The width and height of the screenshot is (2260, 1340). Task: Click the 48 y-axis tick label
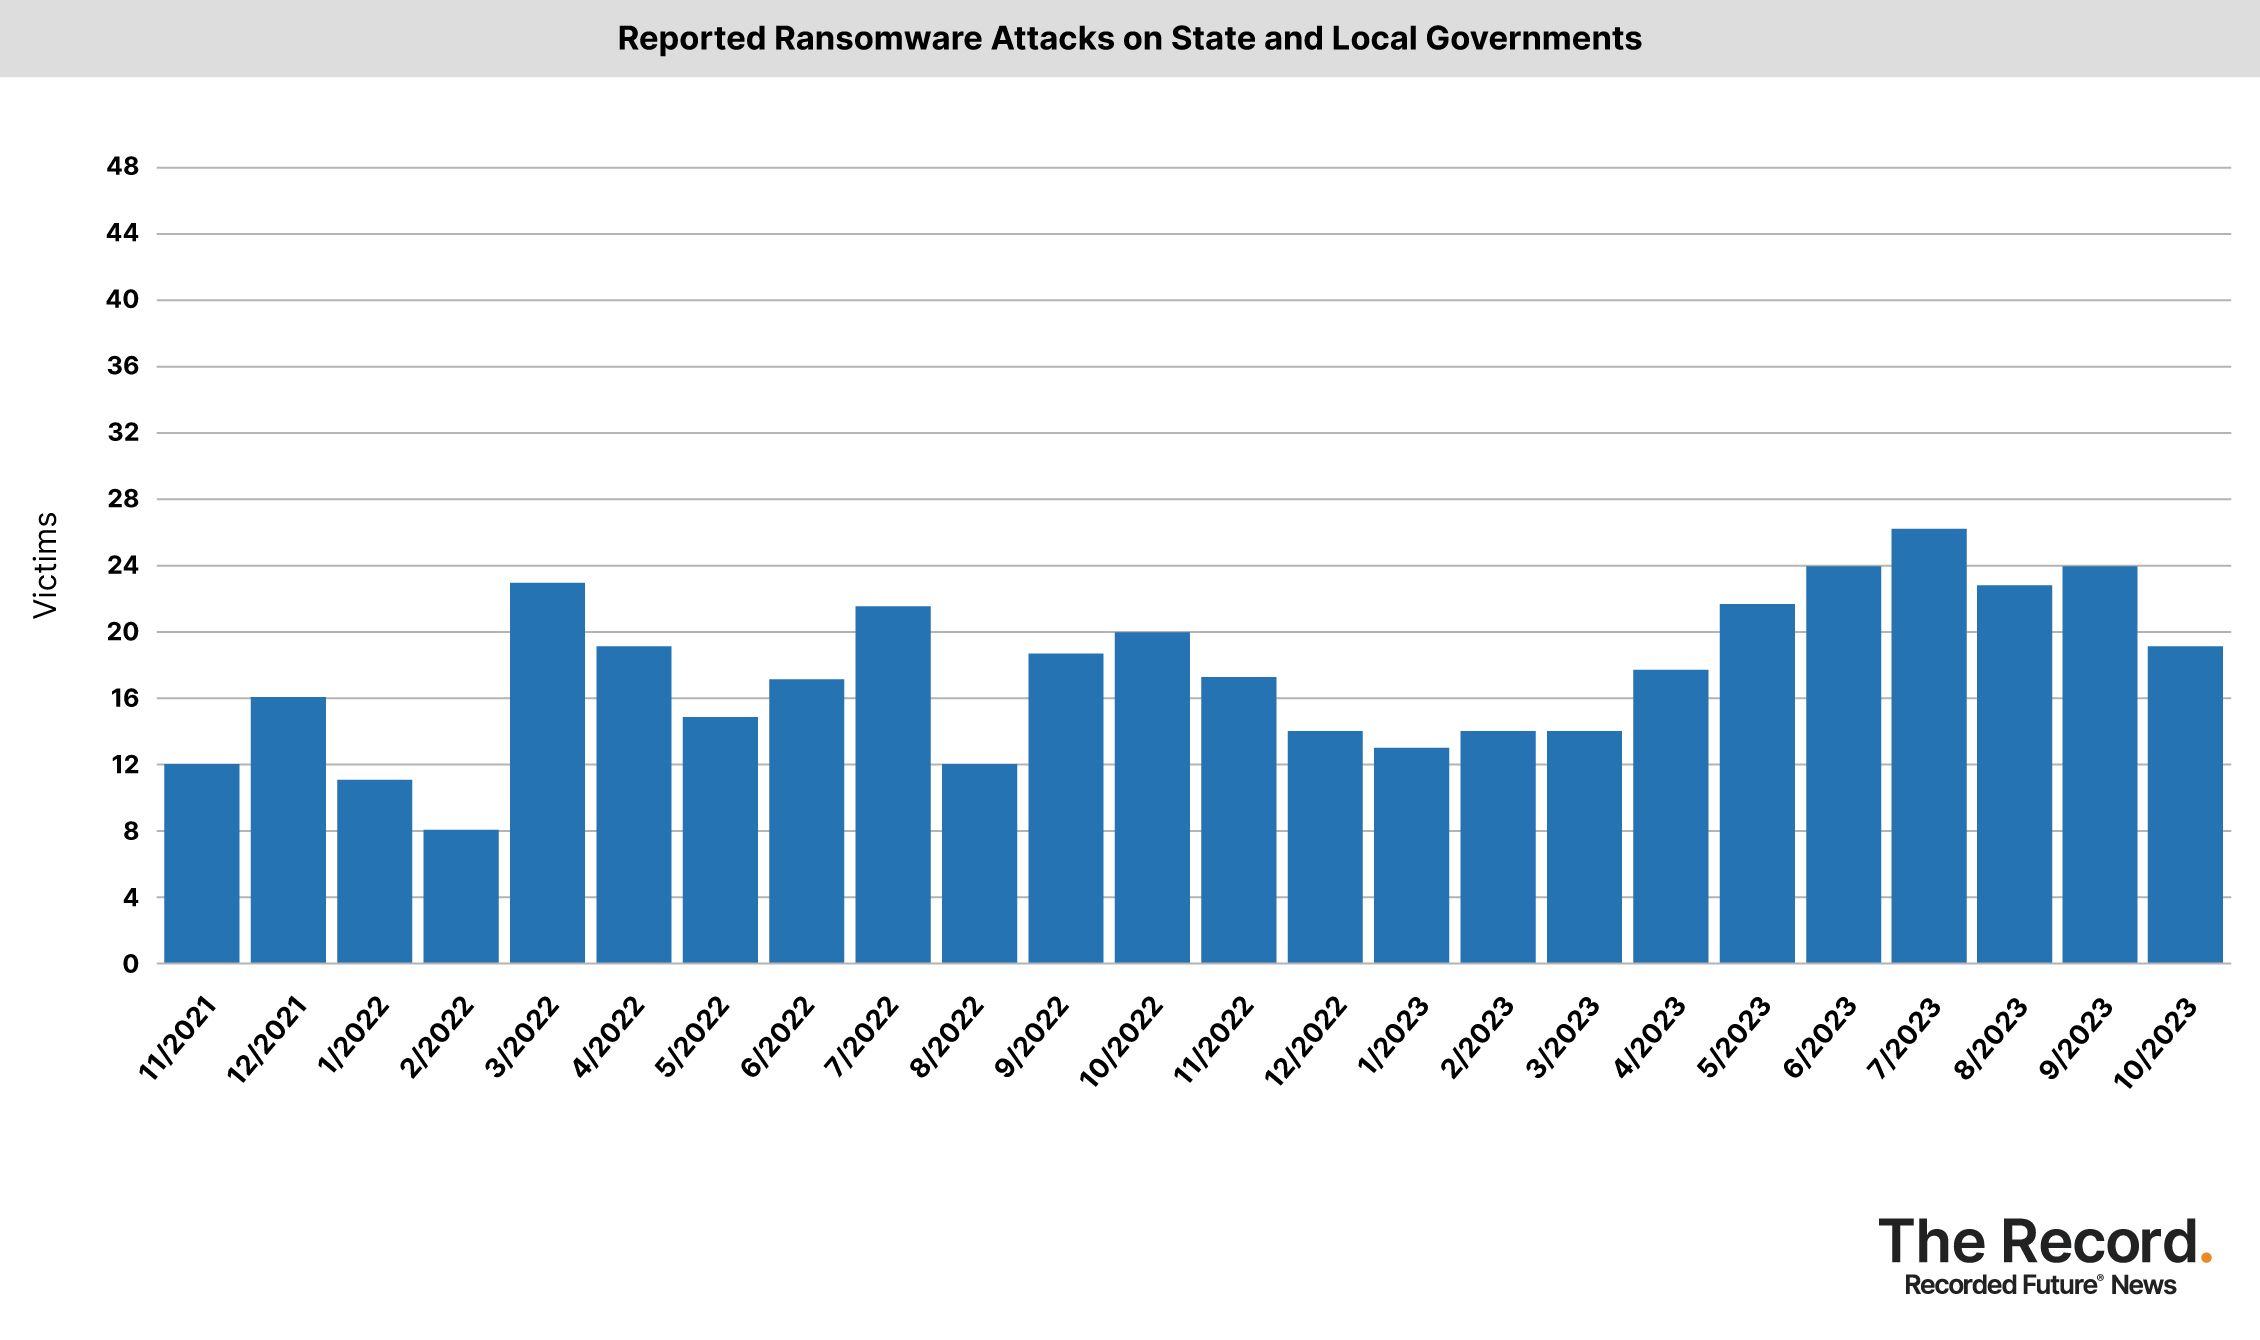pos(123,167)
